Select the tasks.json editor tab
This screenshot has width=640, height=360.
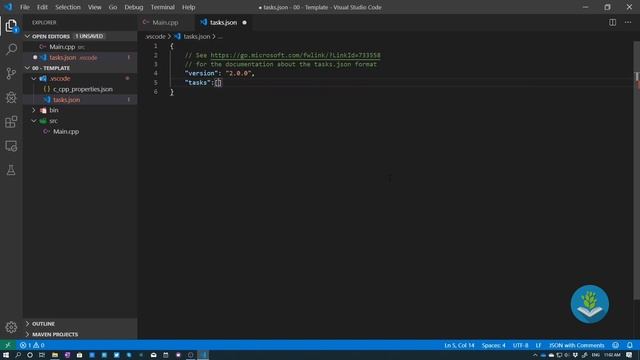click(223, 22)
